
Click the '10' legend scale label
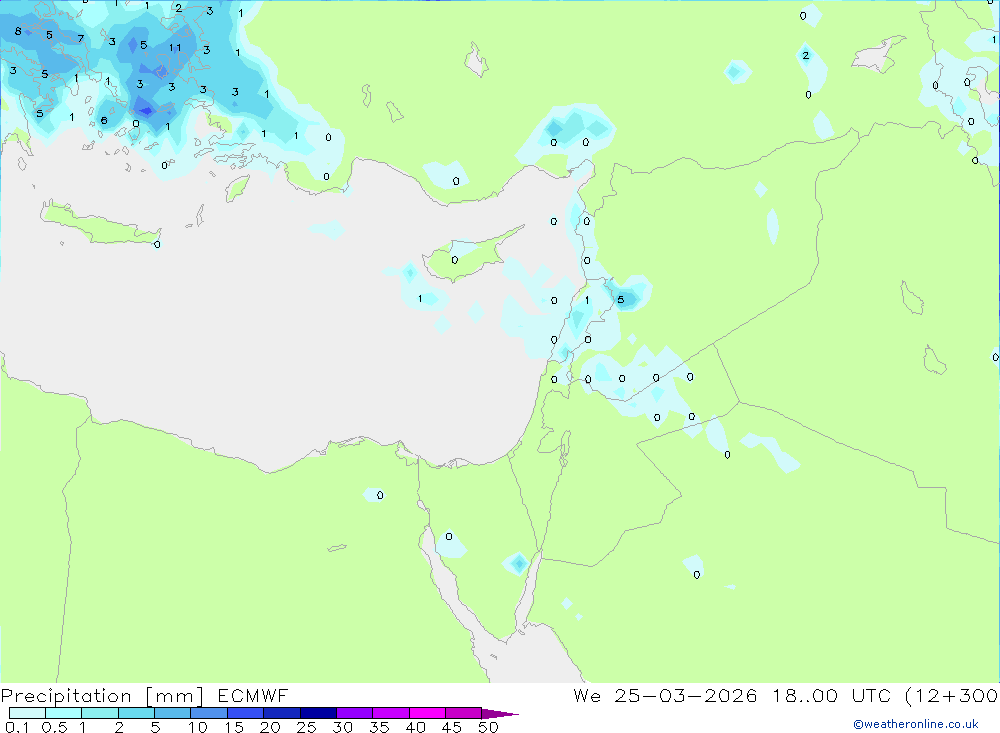197,727
